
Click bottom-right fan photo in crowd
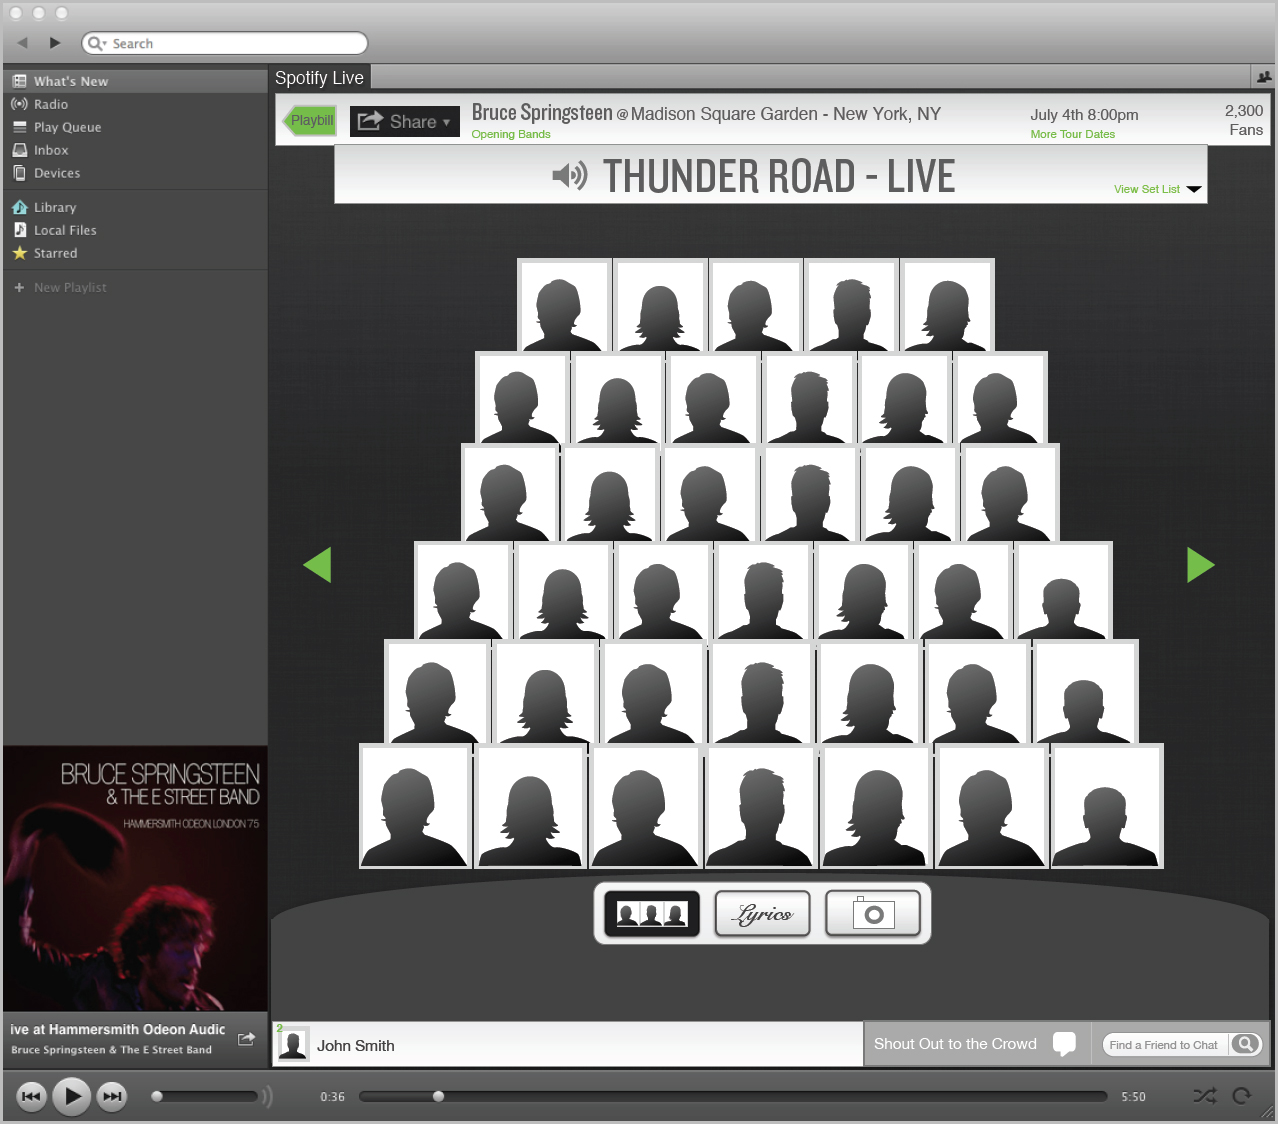tap(1106, 805)
